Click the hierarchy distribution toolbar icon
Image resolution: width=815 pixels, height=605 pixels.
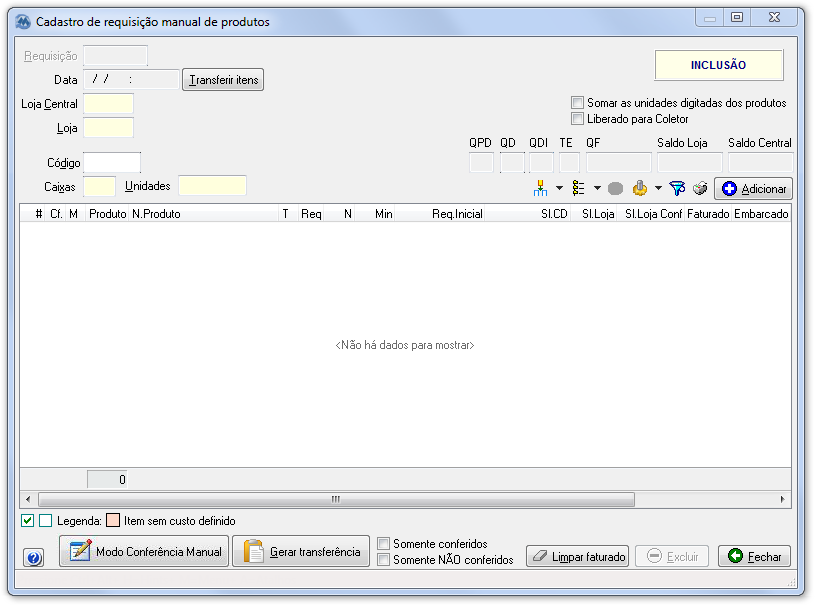pyautogui.click(x=540, y=188)
